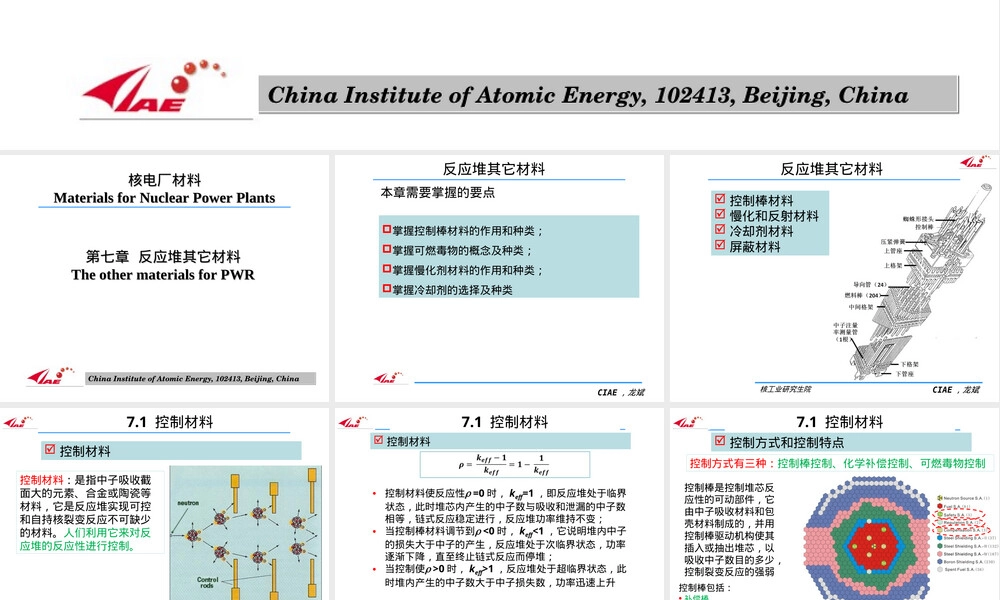Click the '反应堆其它材料' heading on the 本章需要掌握的要点 slide
Image resolution: width=1000 pixels, height=600 pixels.
click(494, 169)
